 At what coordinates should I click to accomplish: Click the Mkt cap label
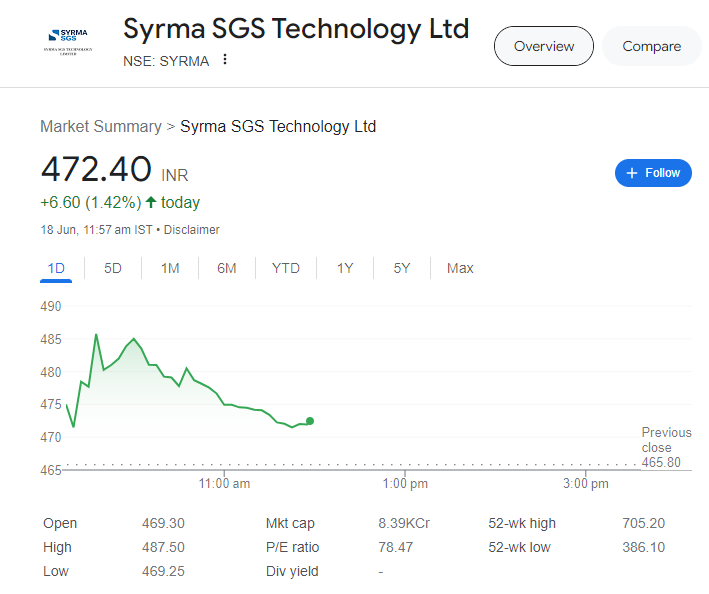290,523
